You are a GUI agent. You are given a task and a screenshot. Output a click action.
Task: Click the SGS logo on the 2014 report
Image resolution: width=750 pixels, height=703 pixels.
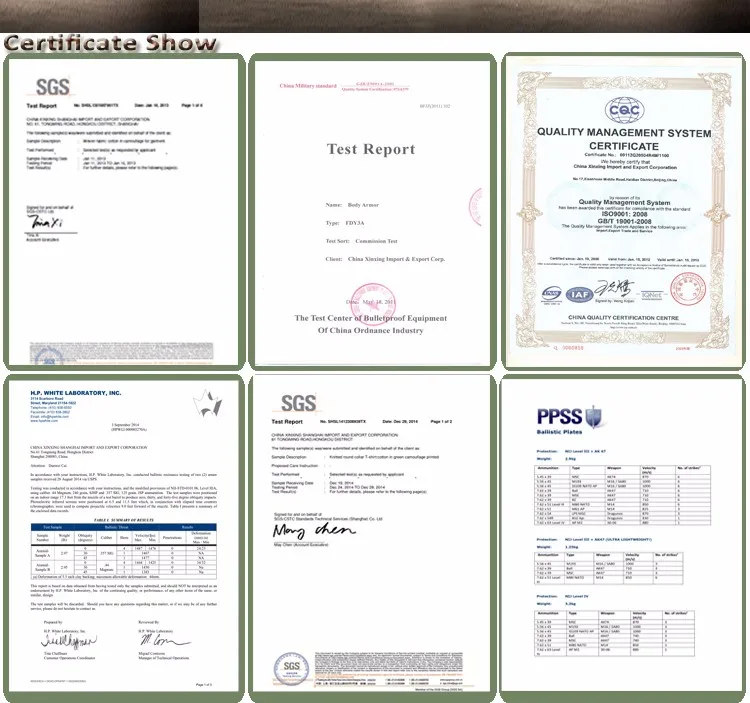pyautogui.click(x=298, y=403)
